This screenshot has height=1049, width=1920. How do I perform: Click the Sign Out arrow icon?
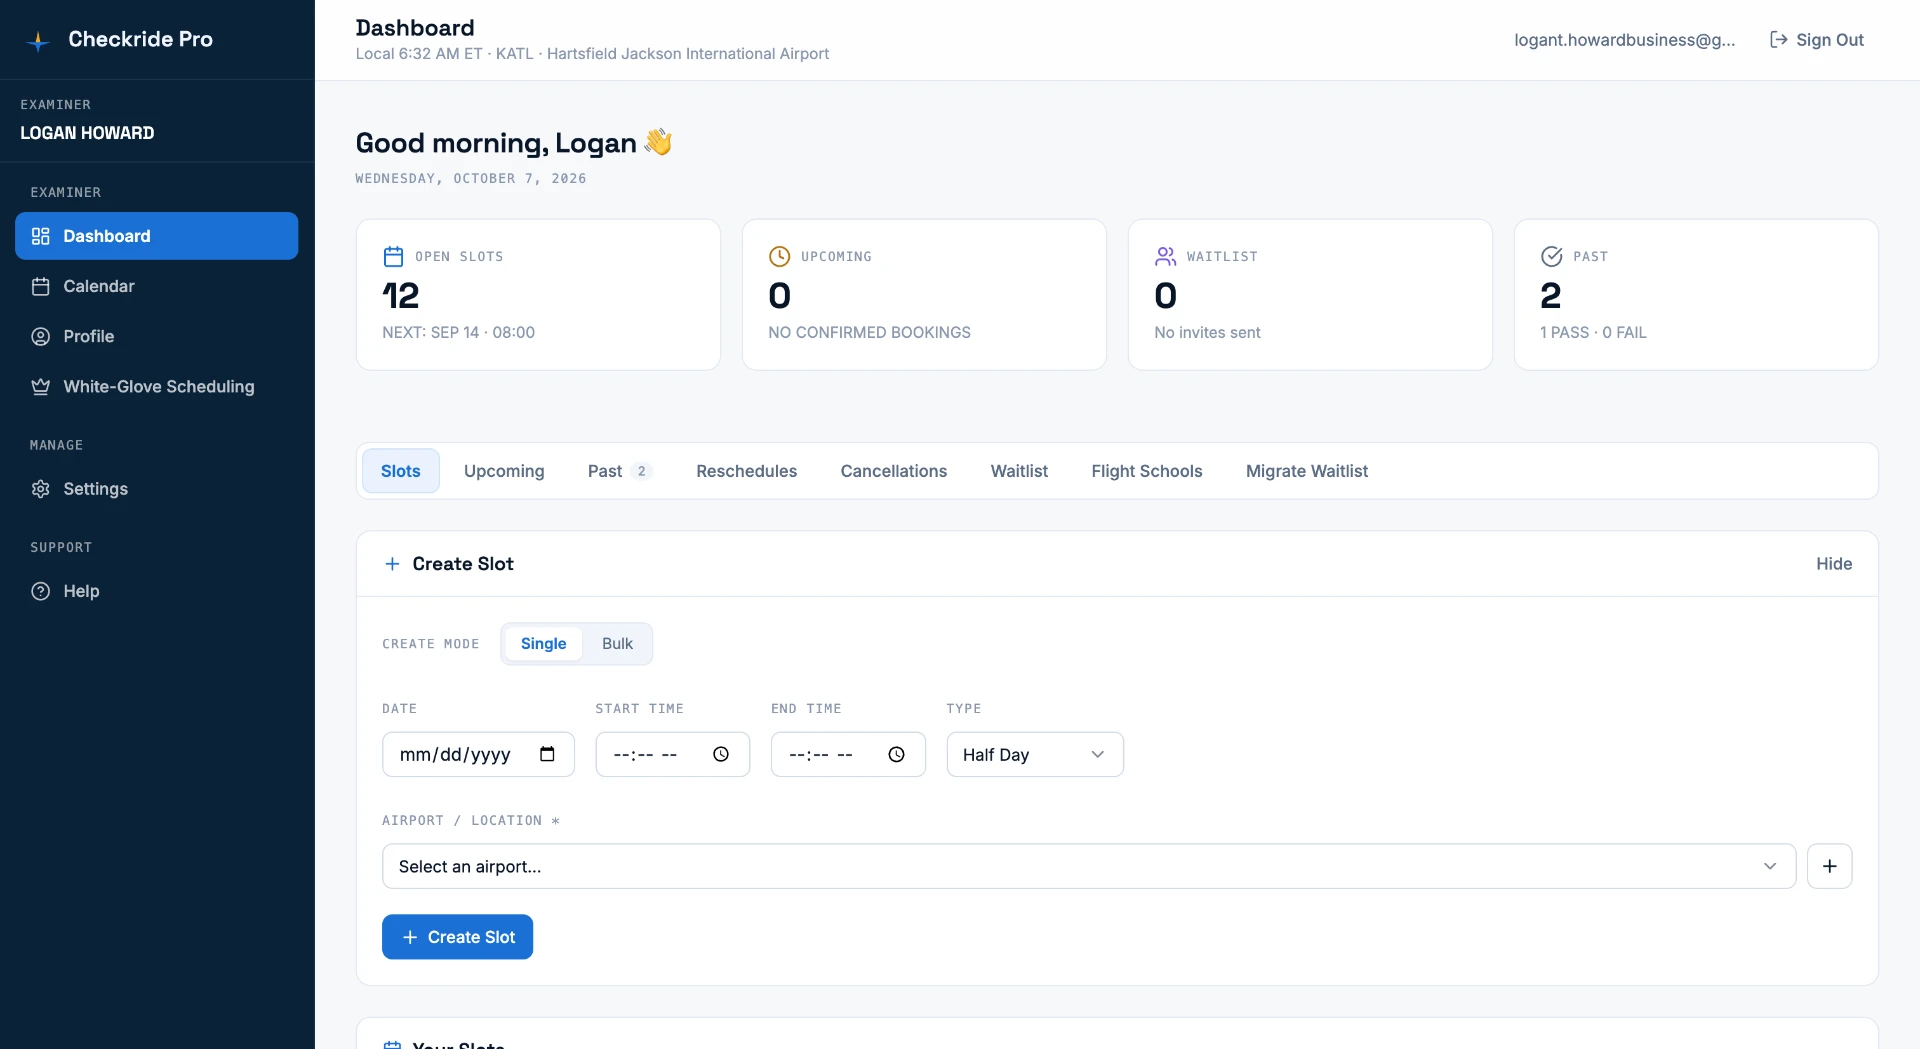pyautogui.click(x=1778, y=40)
